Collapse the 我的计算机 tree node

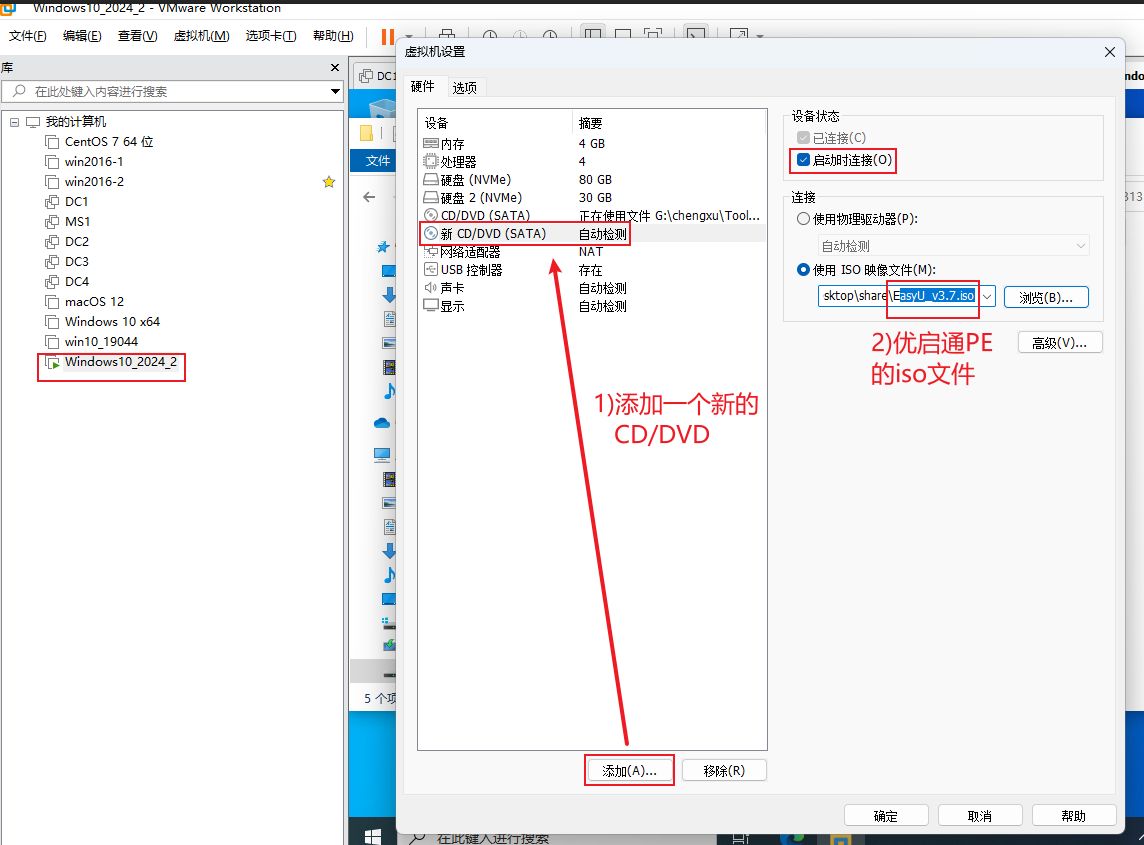tap(14, 122)
